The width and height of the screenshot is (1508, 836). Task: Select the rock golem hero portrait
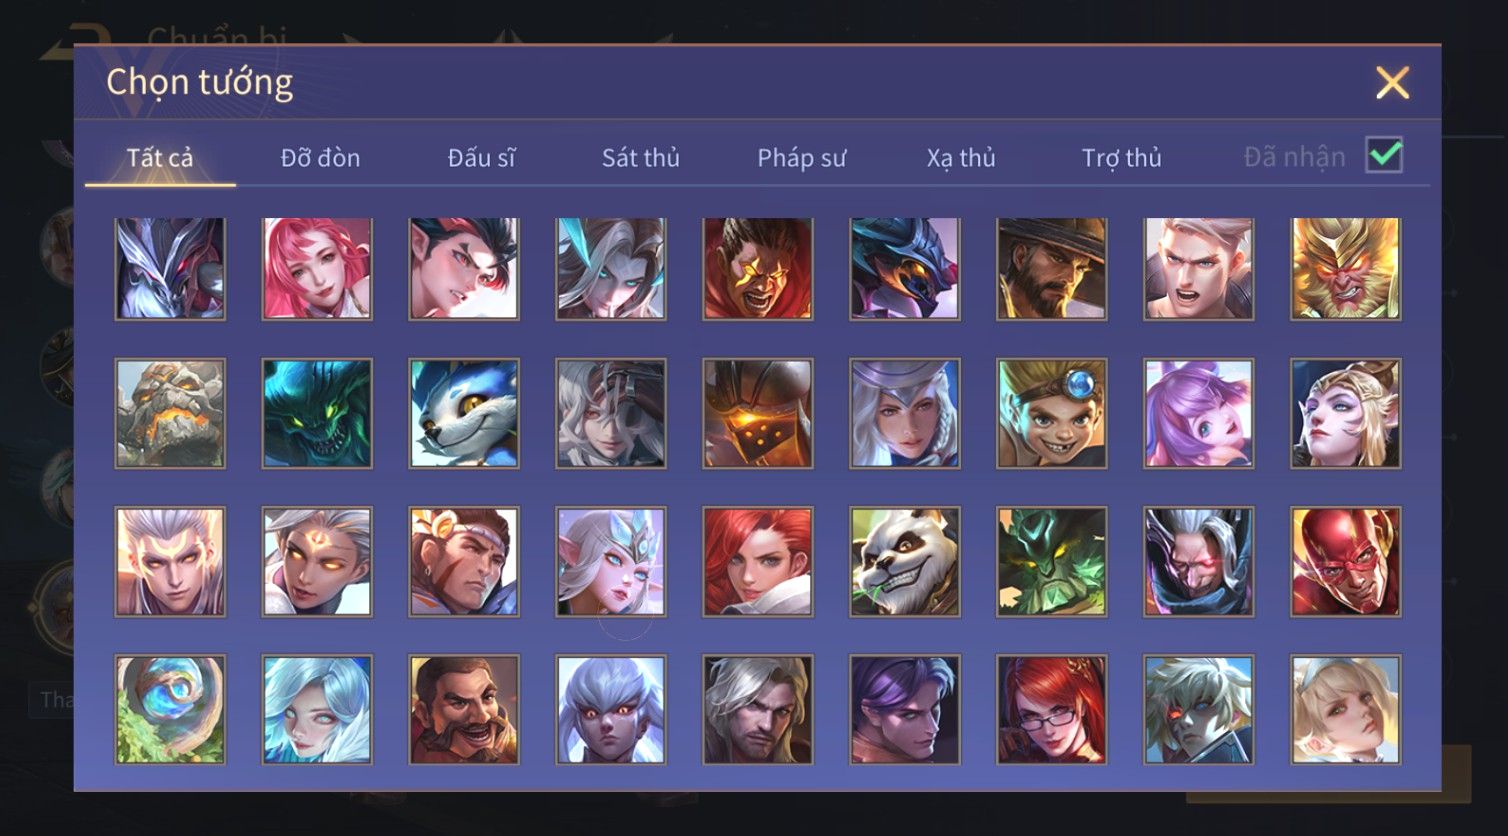coord(170,414)
